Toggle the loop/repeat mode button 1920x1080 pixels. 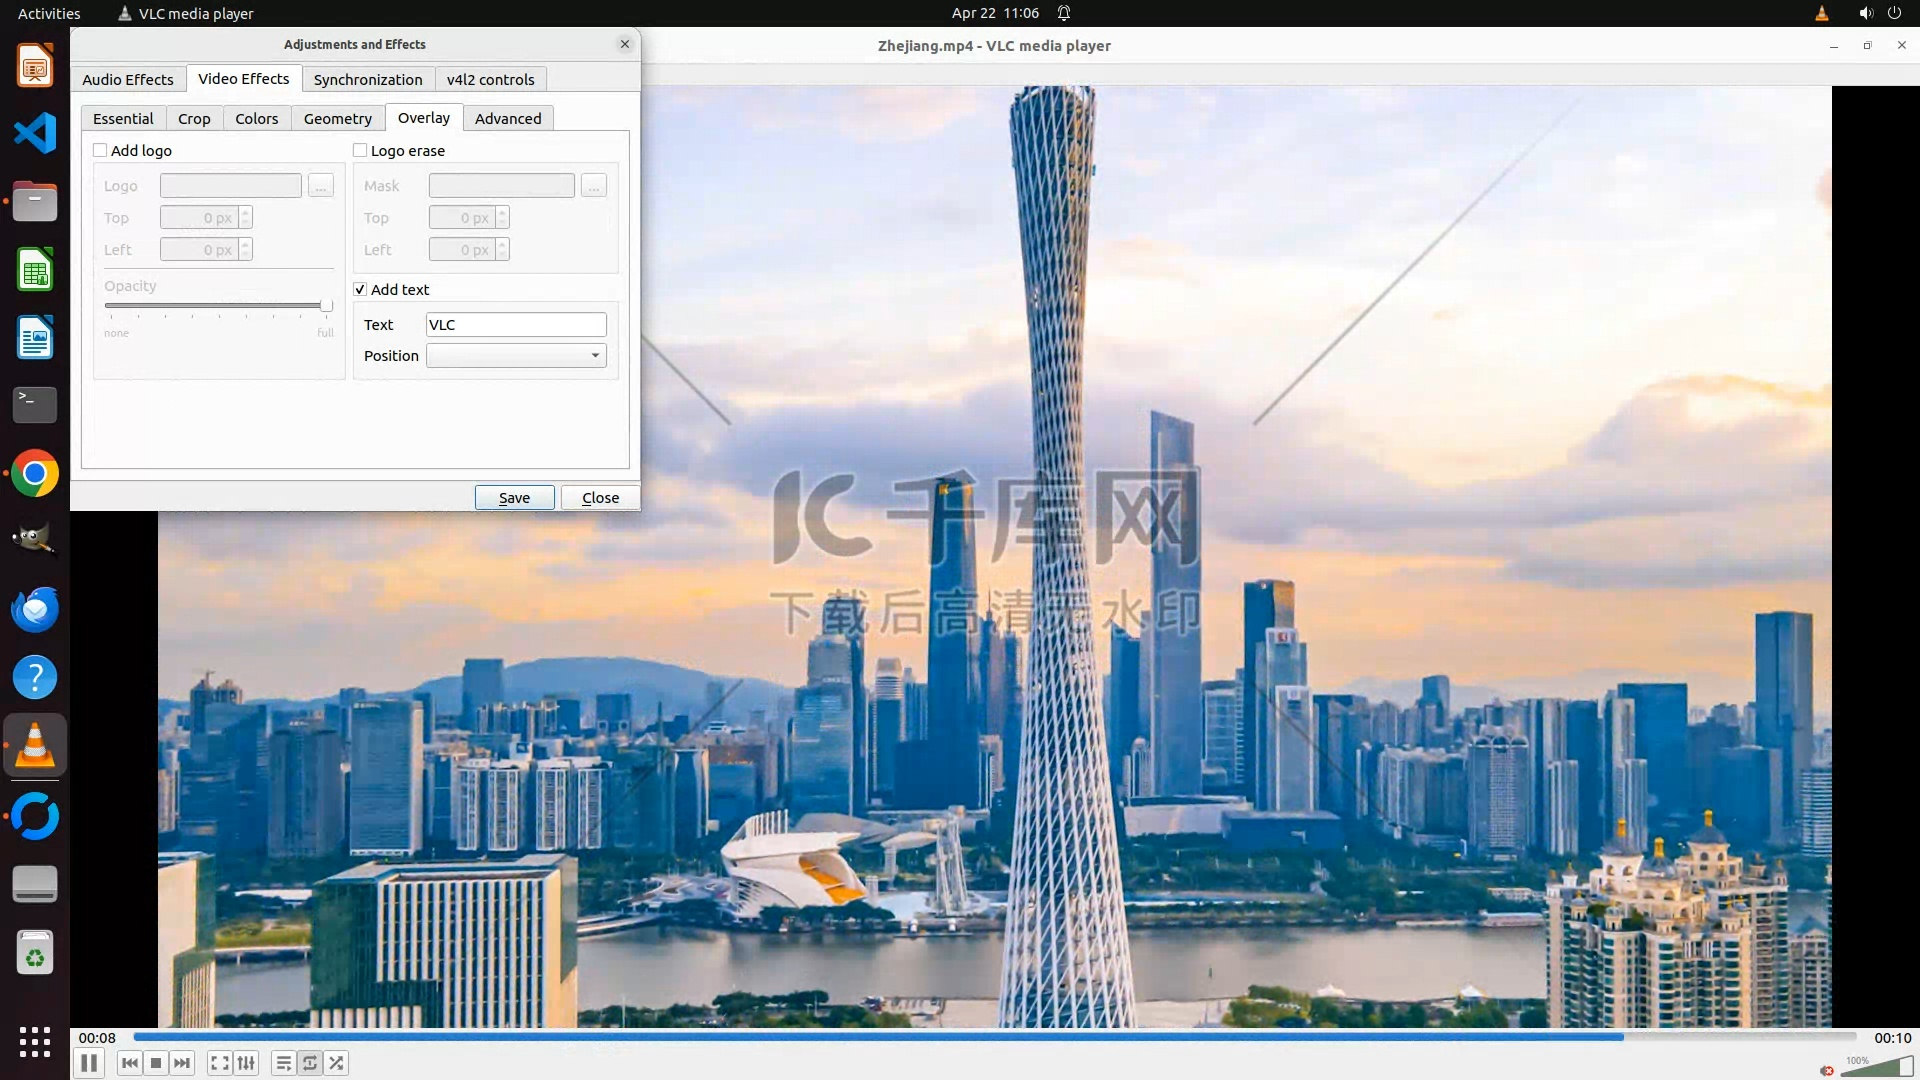310,1063
